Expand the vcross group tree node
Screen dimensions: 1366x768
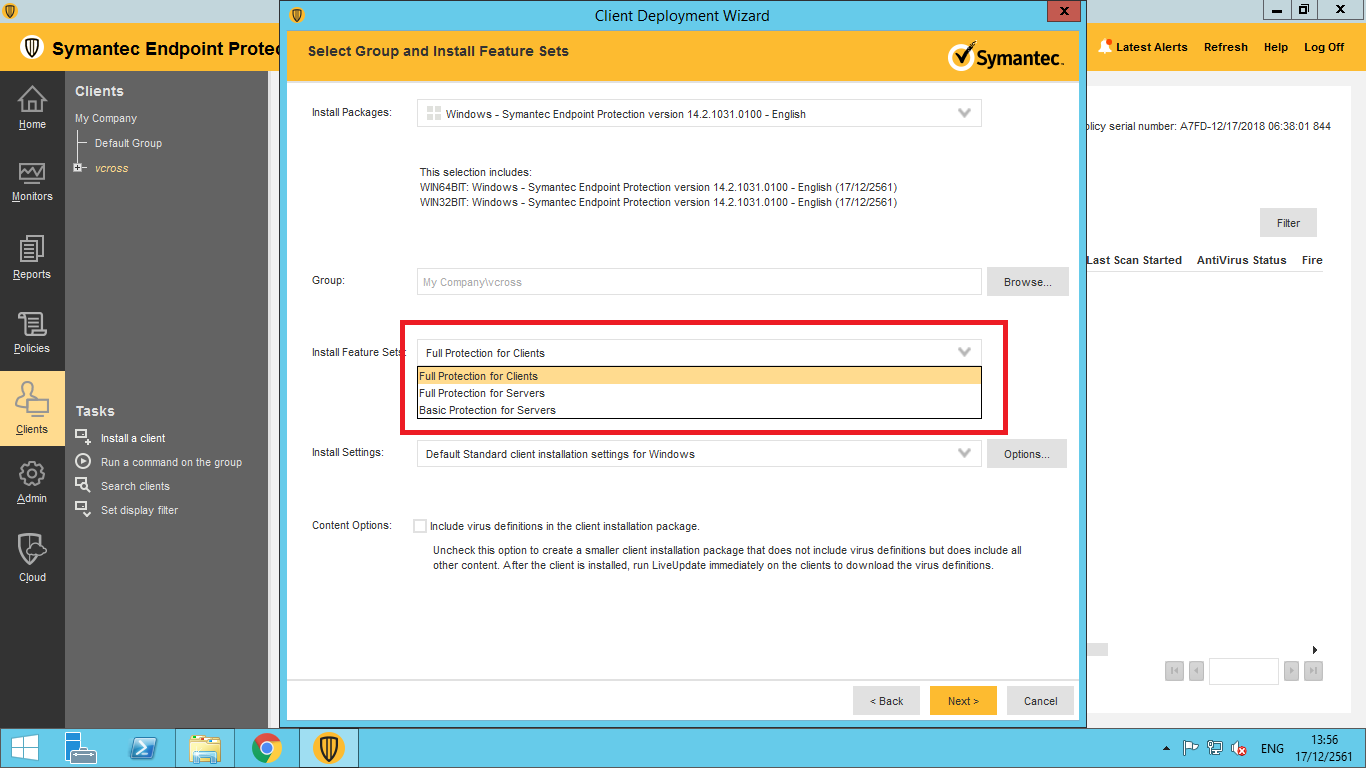[x=78, y=168]
